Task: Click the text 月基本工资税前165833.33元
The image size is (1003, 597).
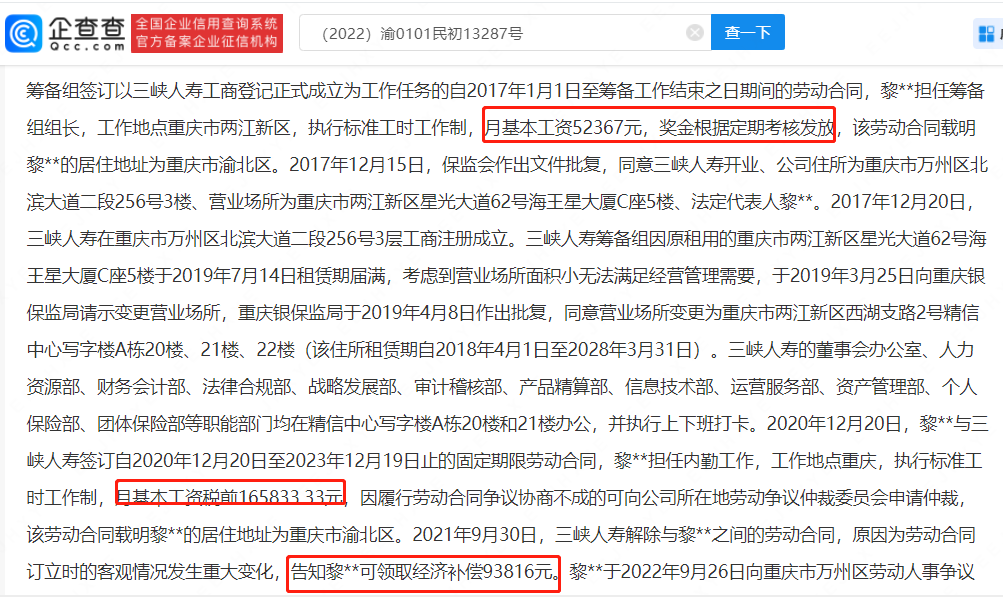Action: coord(230,497)
